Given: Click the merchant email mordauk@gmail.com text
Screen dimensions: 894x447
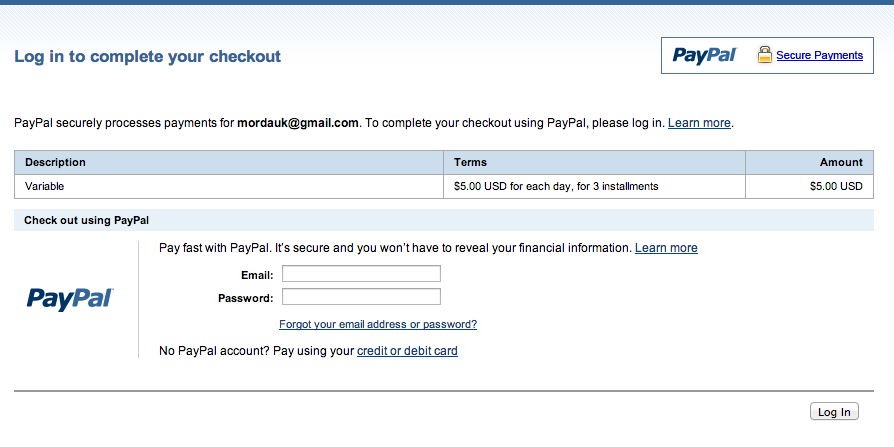Looking at the screenshot, I should pyautogui.click(x=298, y=123).
